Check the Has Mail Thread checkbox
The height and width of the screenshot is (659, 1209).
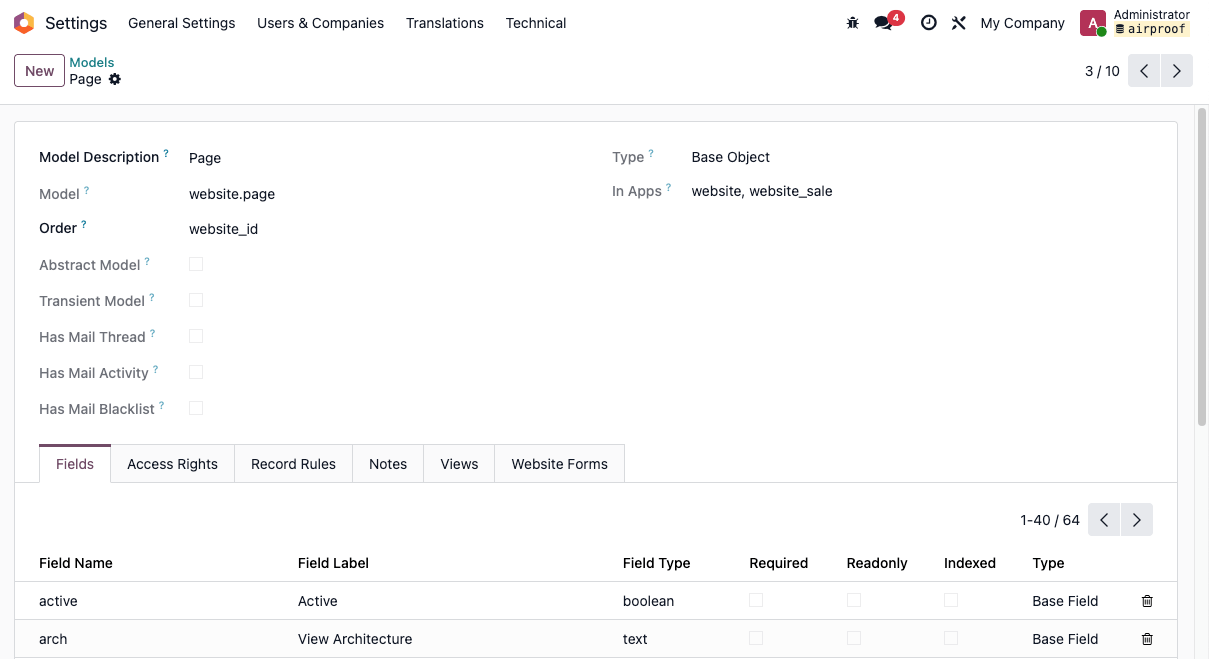[x=196, y=336]
